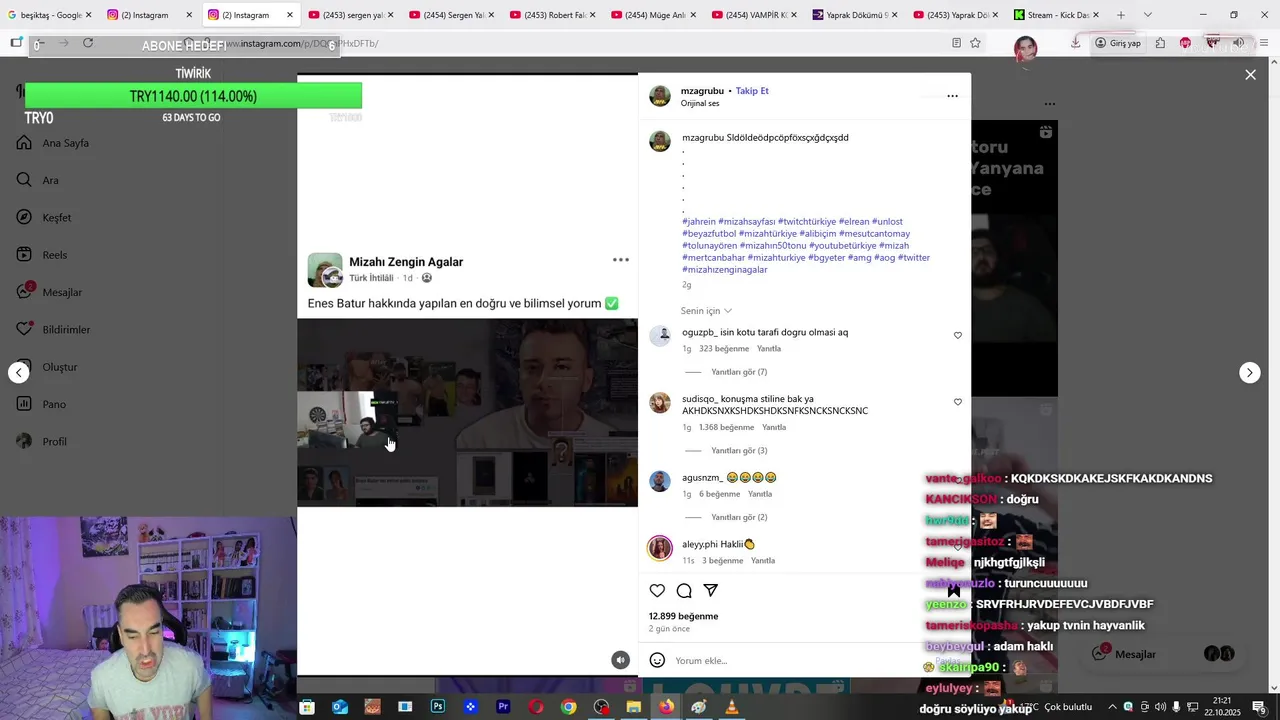1280x720 pixels.
Task: Open Chrome from the taskbar
Action: [x=568, y=707]
